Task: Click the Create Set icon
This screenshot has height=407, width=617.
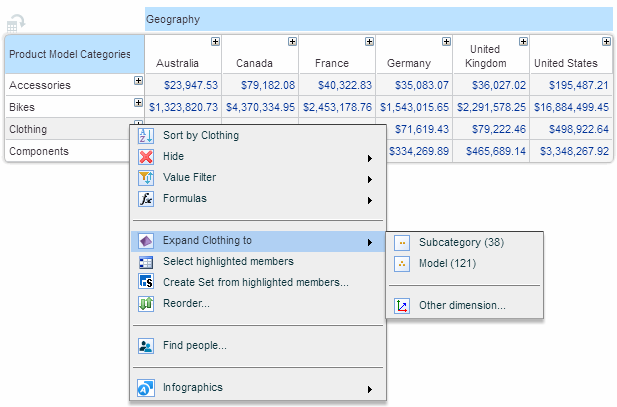Action: pos(146,282)
